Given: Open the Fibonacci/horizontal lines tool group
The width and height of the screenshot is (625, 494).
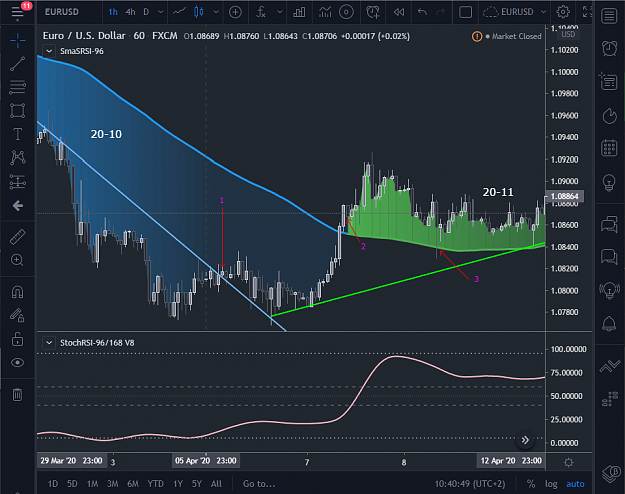Looking at the screenshot, I should point(18,87).
